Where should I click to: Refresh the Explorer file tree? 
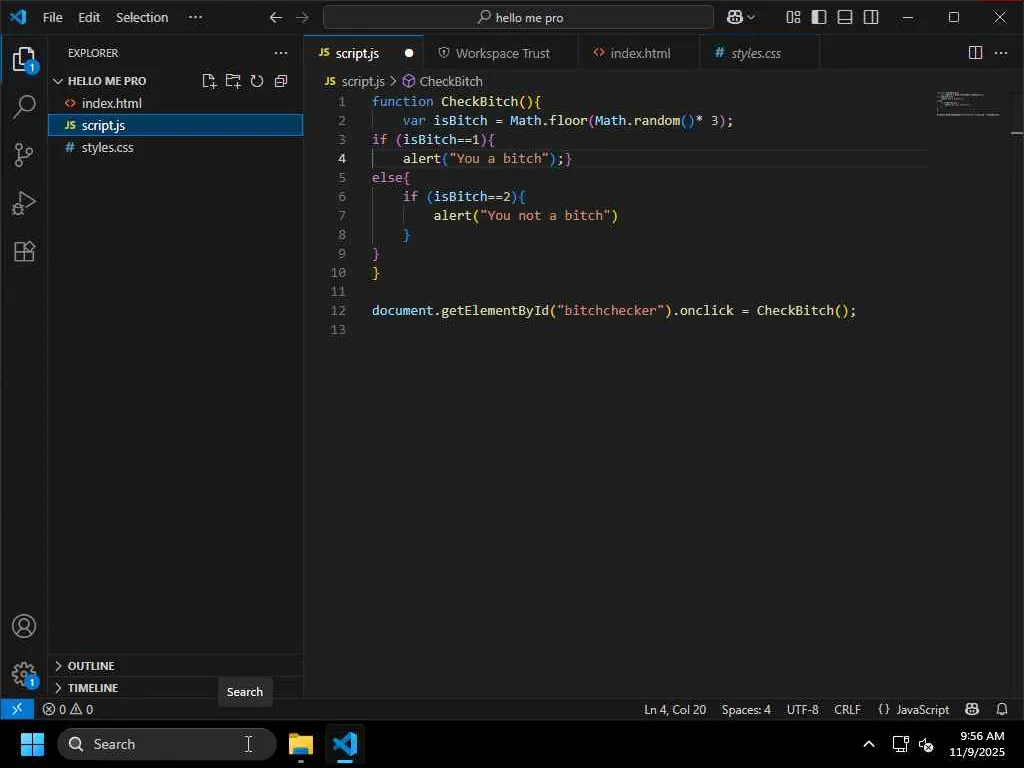(x=257, y=81)
